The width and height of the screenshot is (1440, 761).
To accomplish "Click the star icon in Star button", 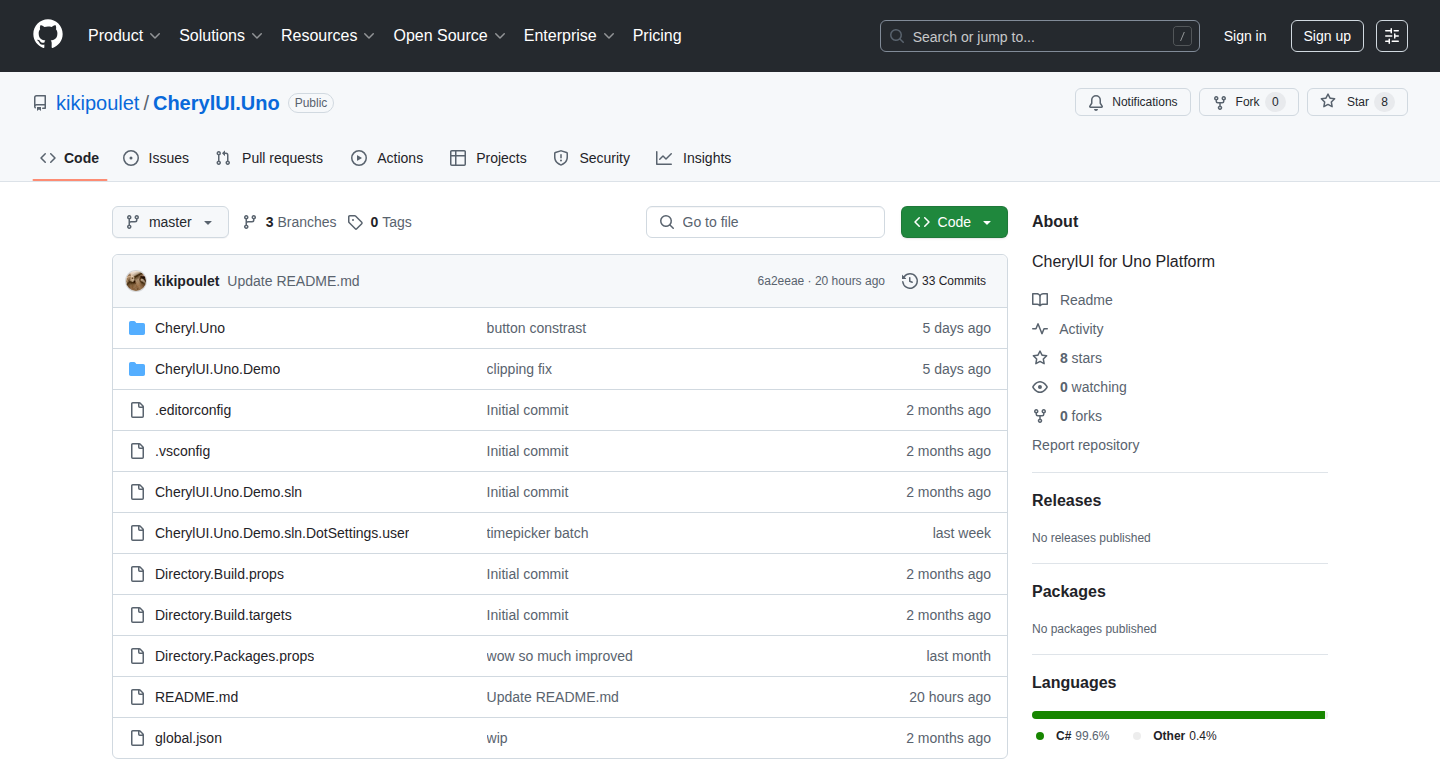I will (x=1328, y=102).
